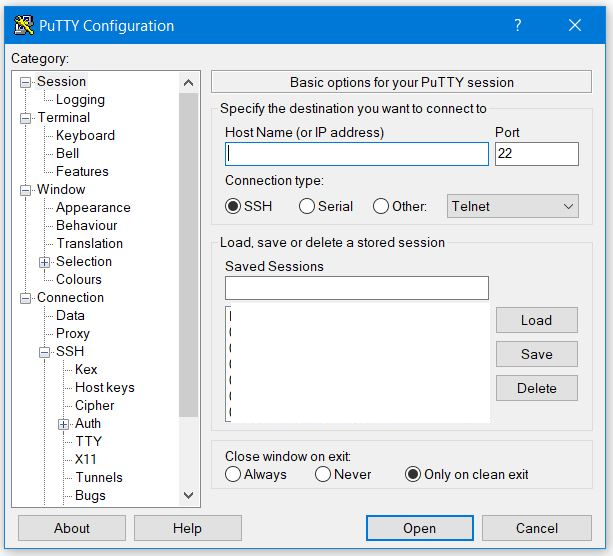613x556 pixels.
Task: Click the category tree scroll up arrow
Action: [189, 83]
